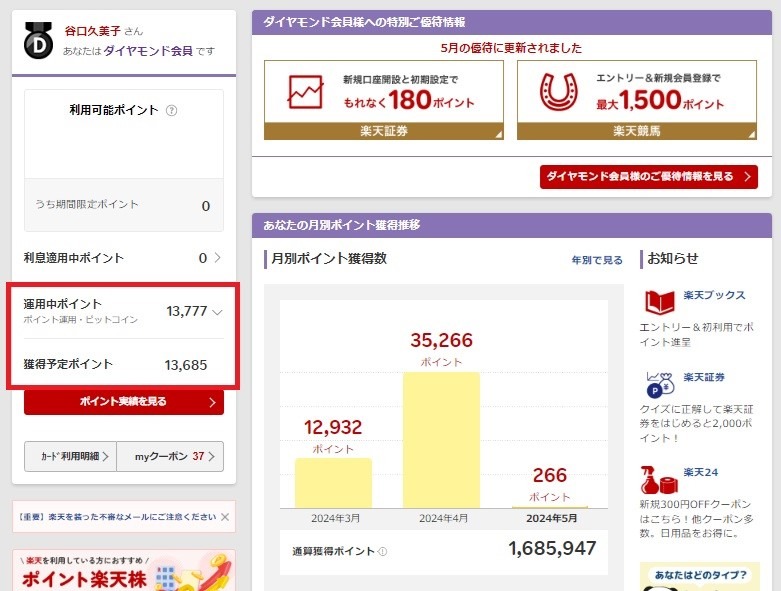Open ダイヤモンド会員様のご優待情報を見る button
Viewport: 781px width, 591px height.
649,177
